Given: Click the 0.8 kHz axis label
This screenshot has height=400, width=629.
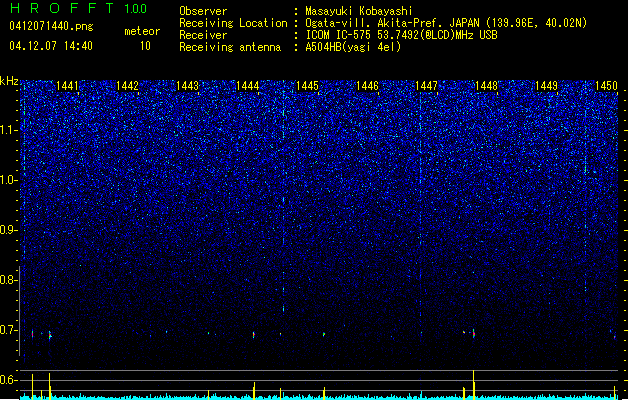Looking at the screenshot, I should (9, 280).
